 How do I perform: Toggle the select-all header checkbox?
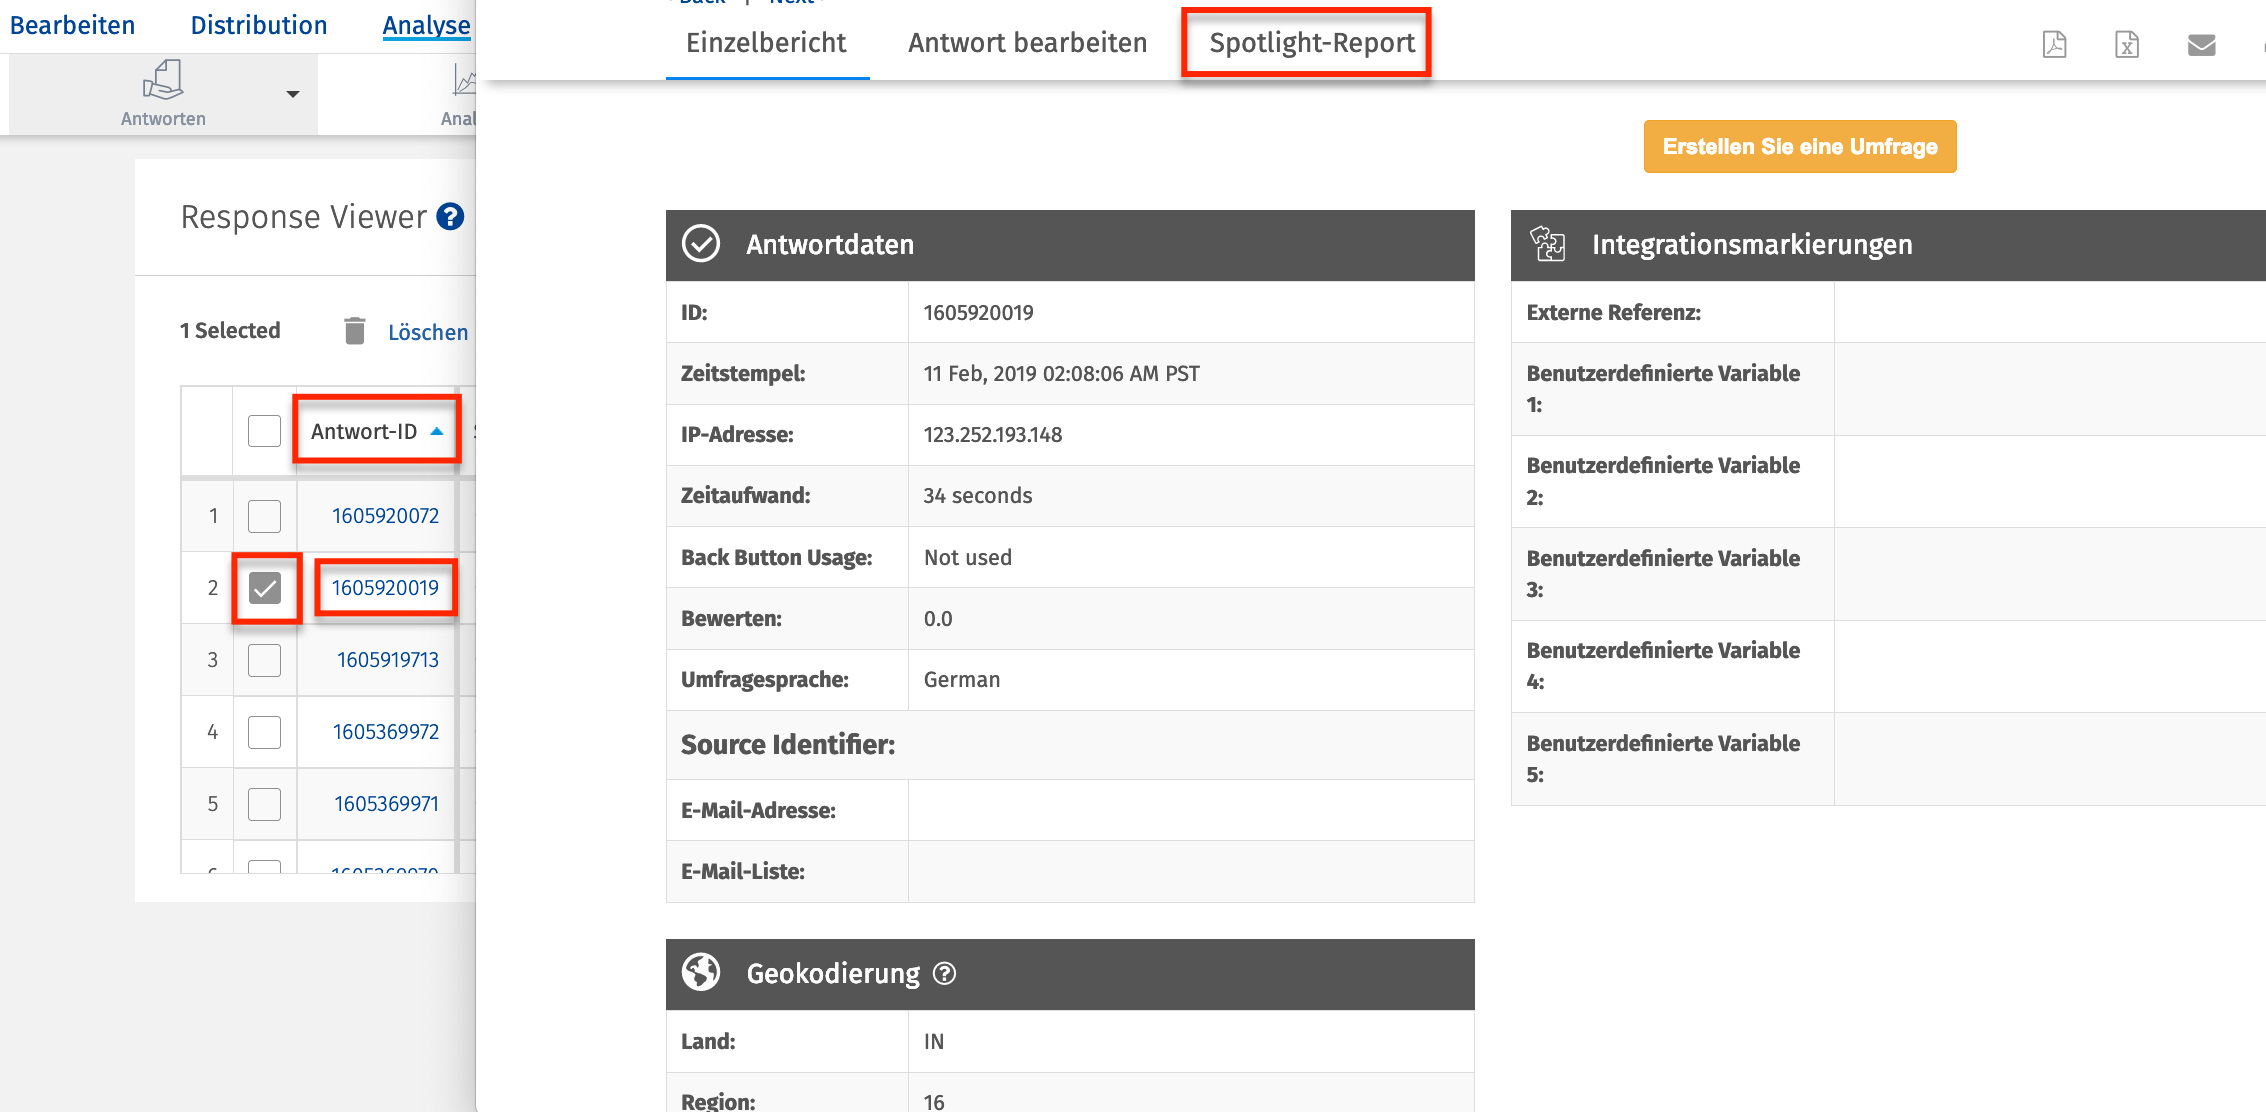tap(265, 431)
